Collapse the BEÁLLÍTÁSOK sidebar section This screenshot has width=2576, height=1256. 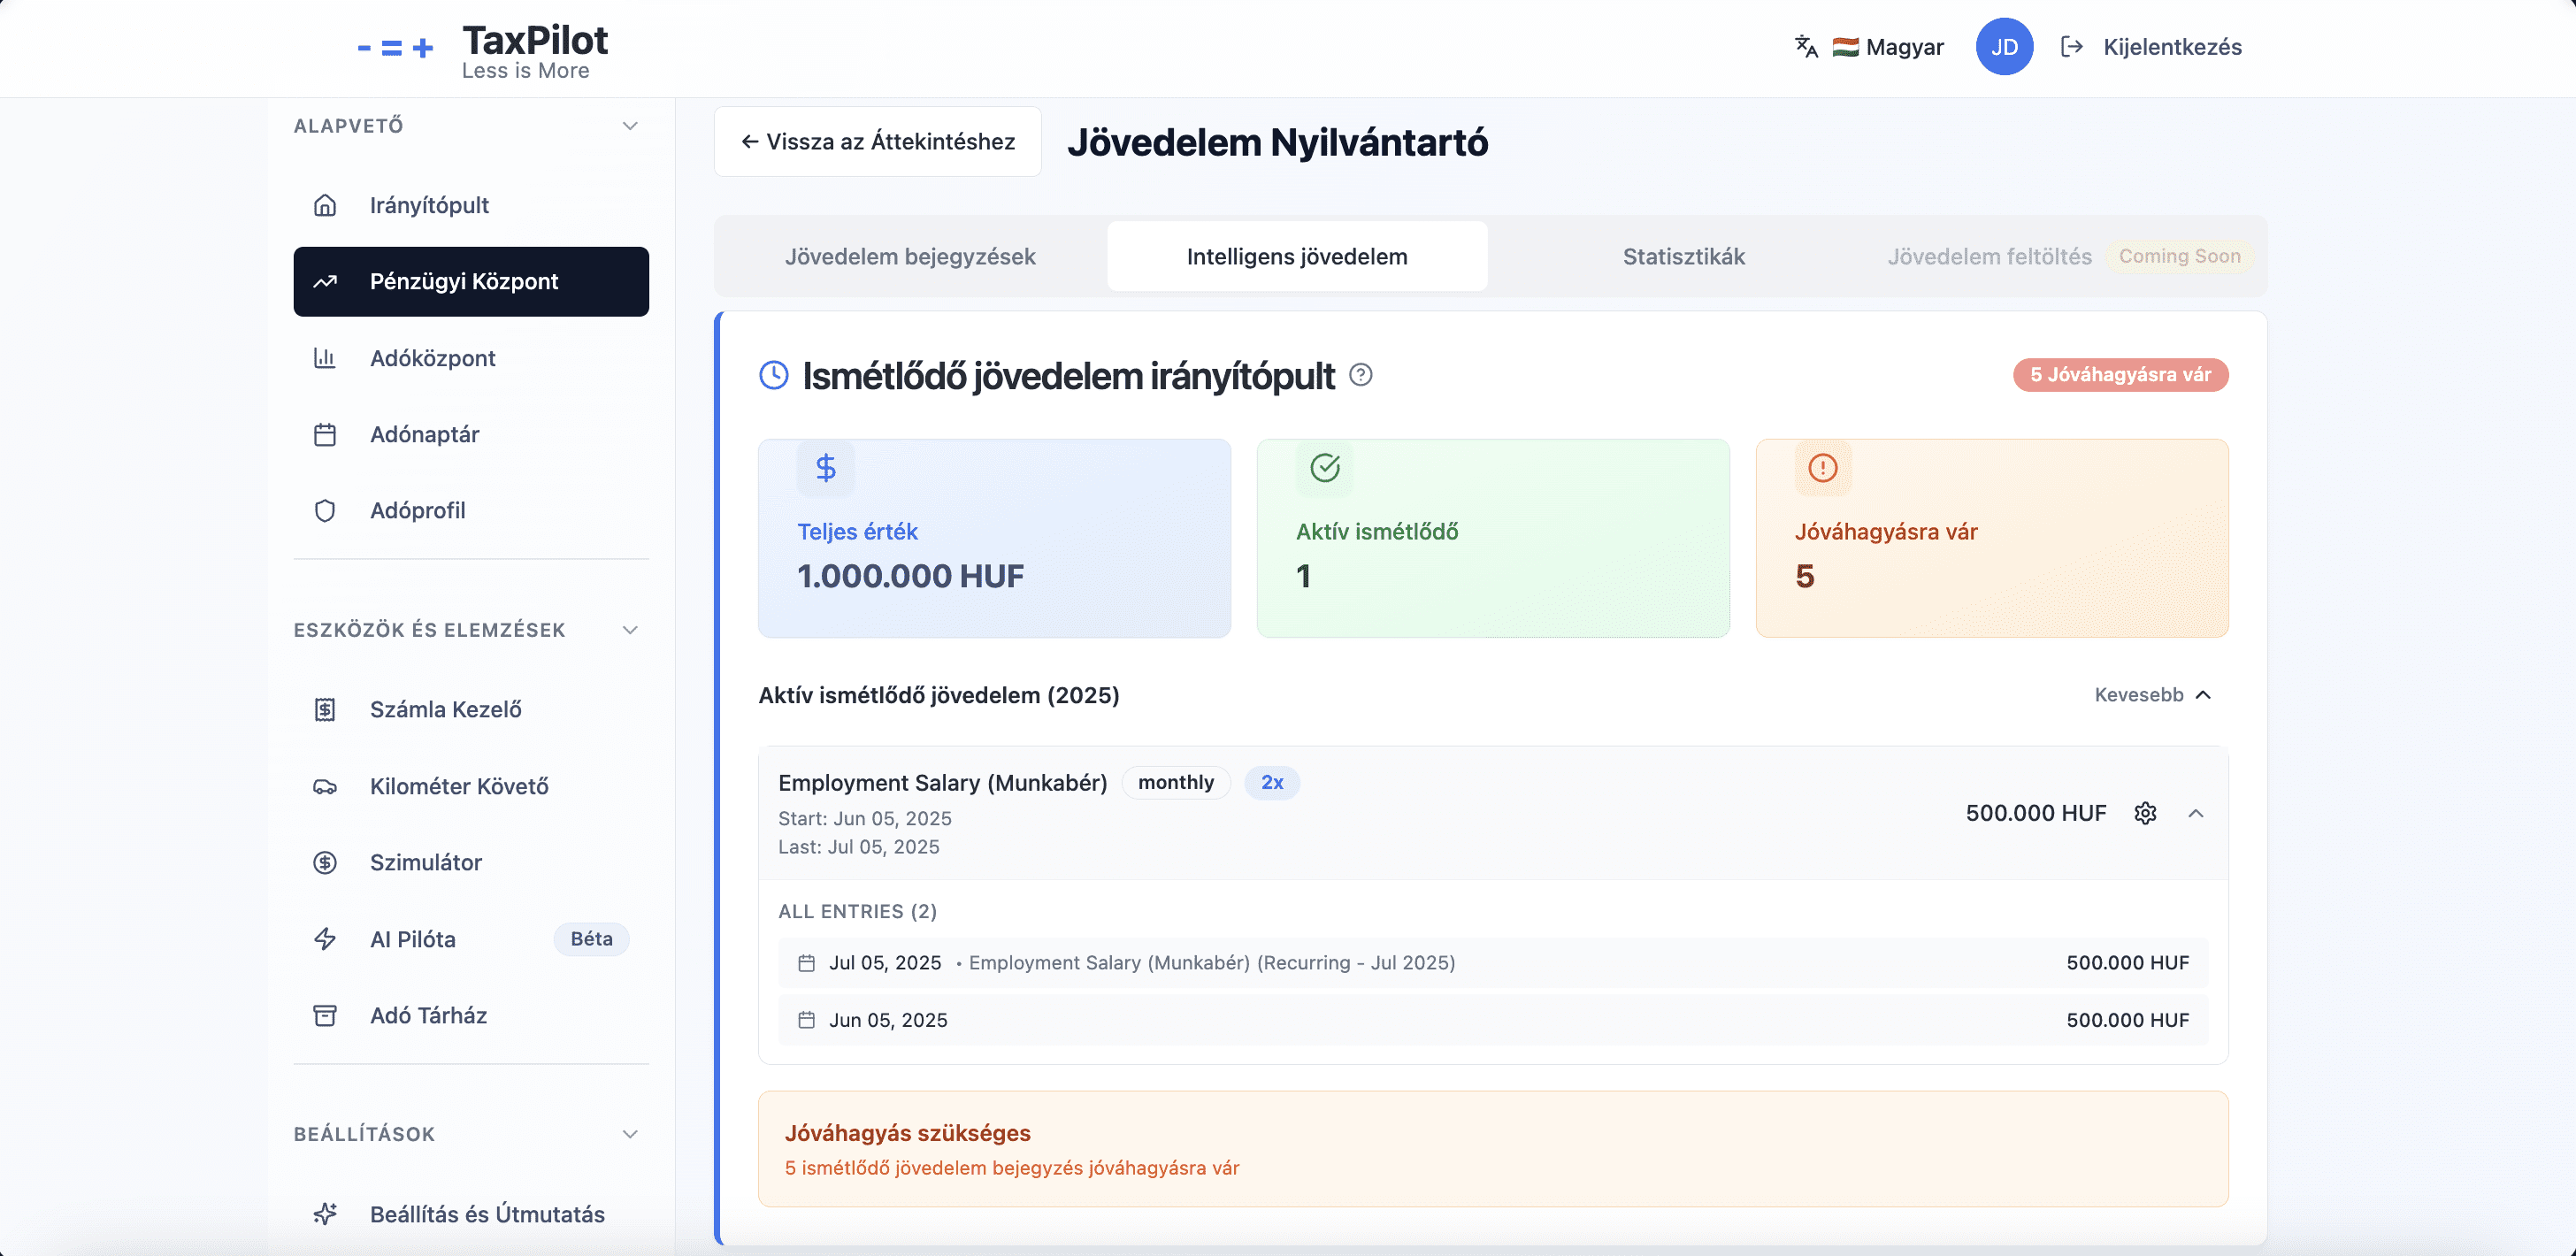(630, 1134)
